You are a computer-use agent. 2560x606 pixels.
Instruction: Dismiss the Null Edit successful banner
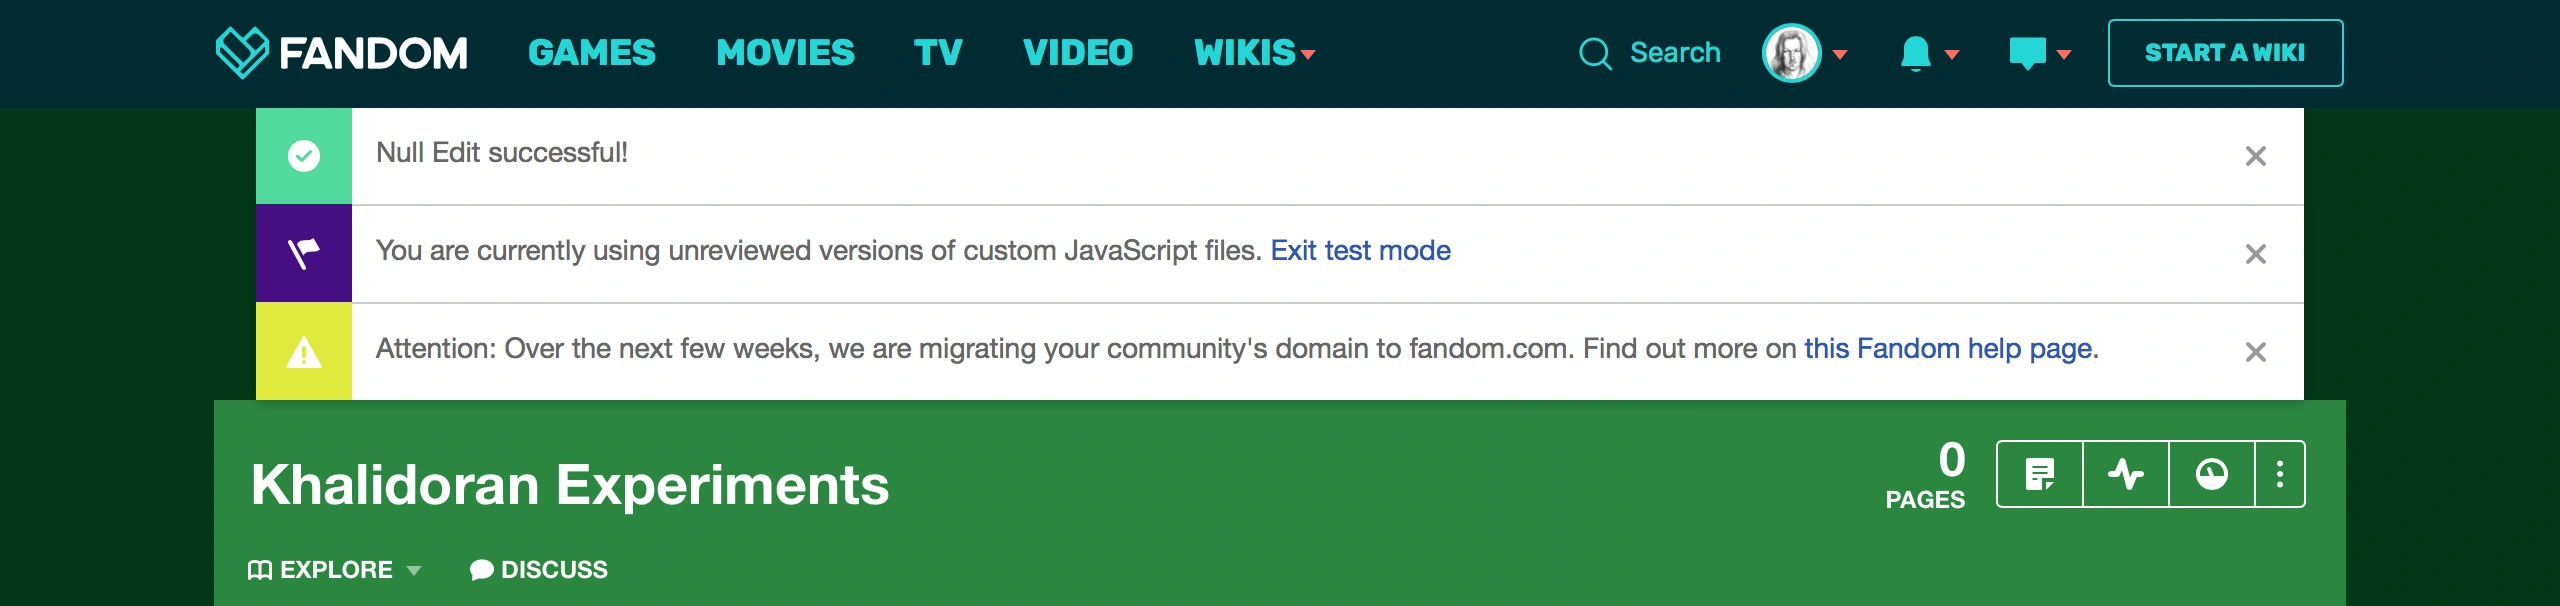coord(2255,156)
